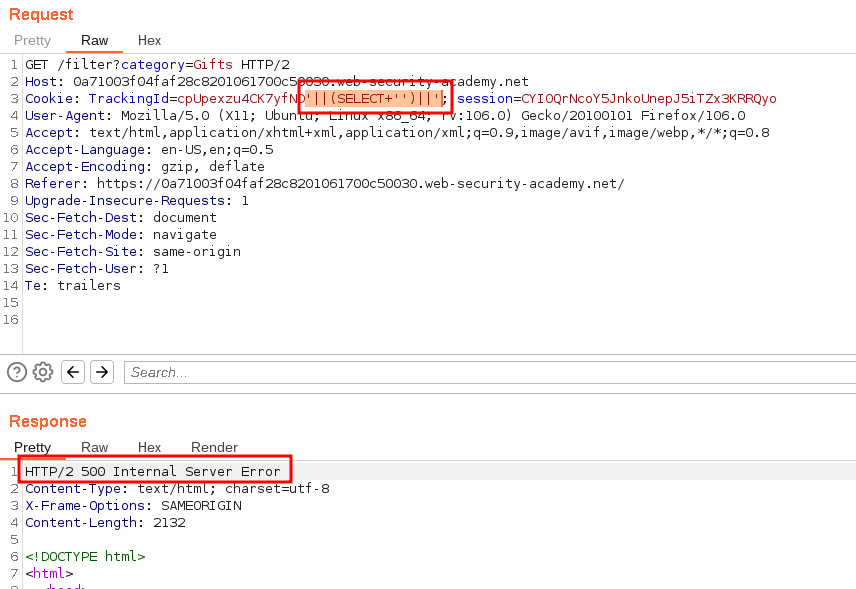Go to previous search match arrow
856x589 pixels.
73,372
